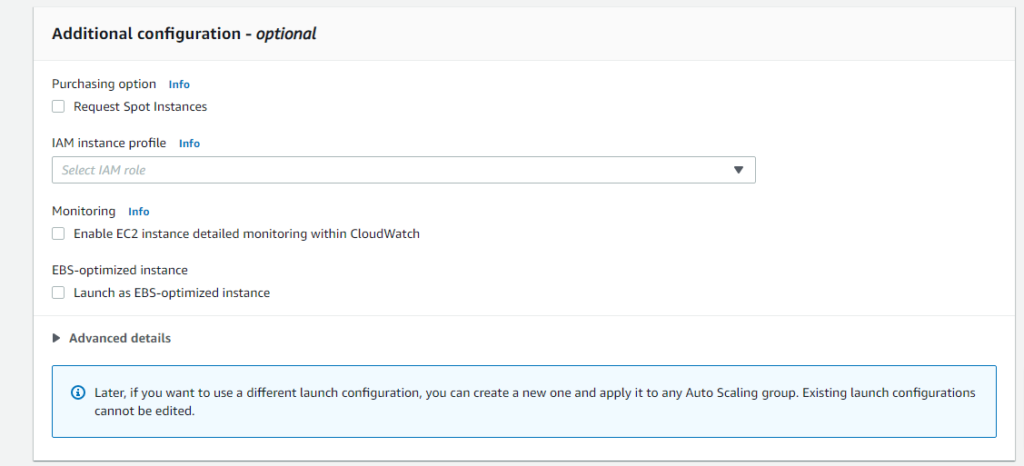This screenshot has height=466, width=1024.
Task: Click the Request Spot Instances label text
Action: click(x=140, y=106)
